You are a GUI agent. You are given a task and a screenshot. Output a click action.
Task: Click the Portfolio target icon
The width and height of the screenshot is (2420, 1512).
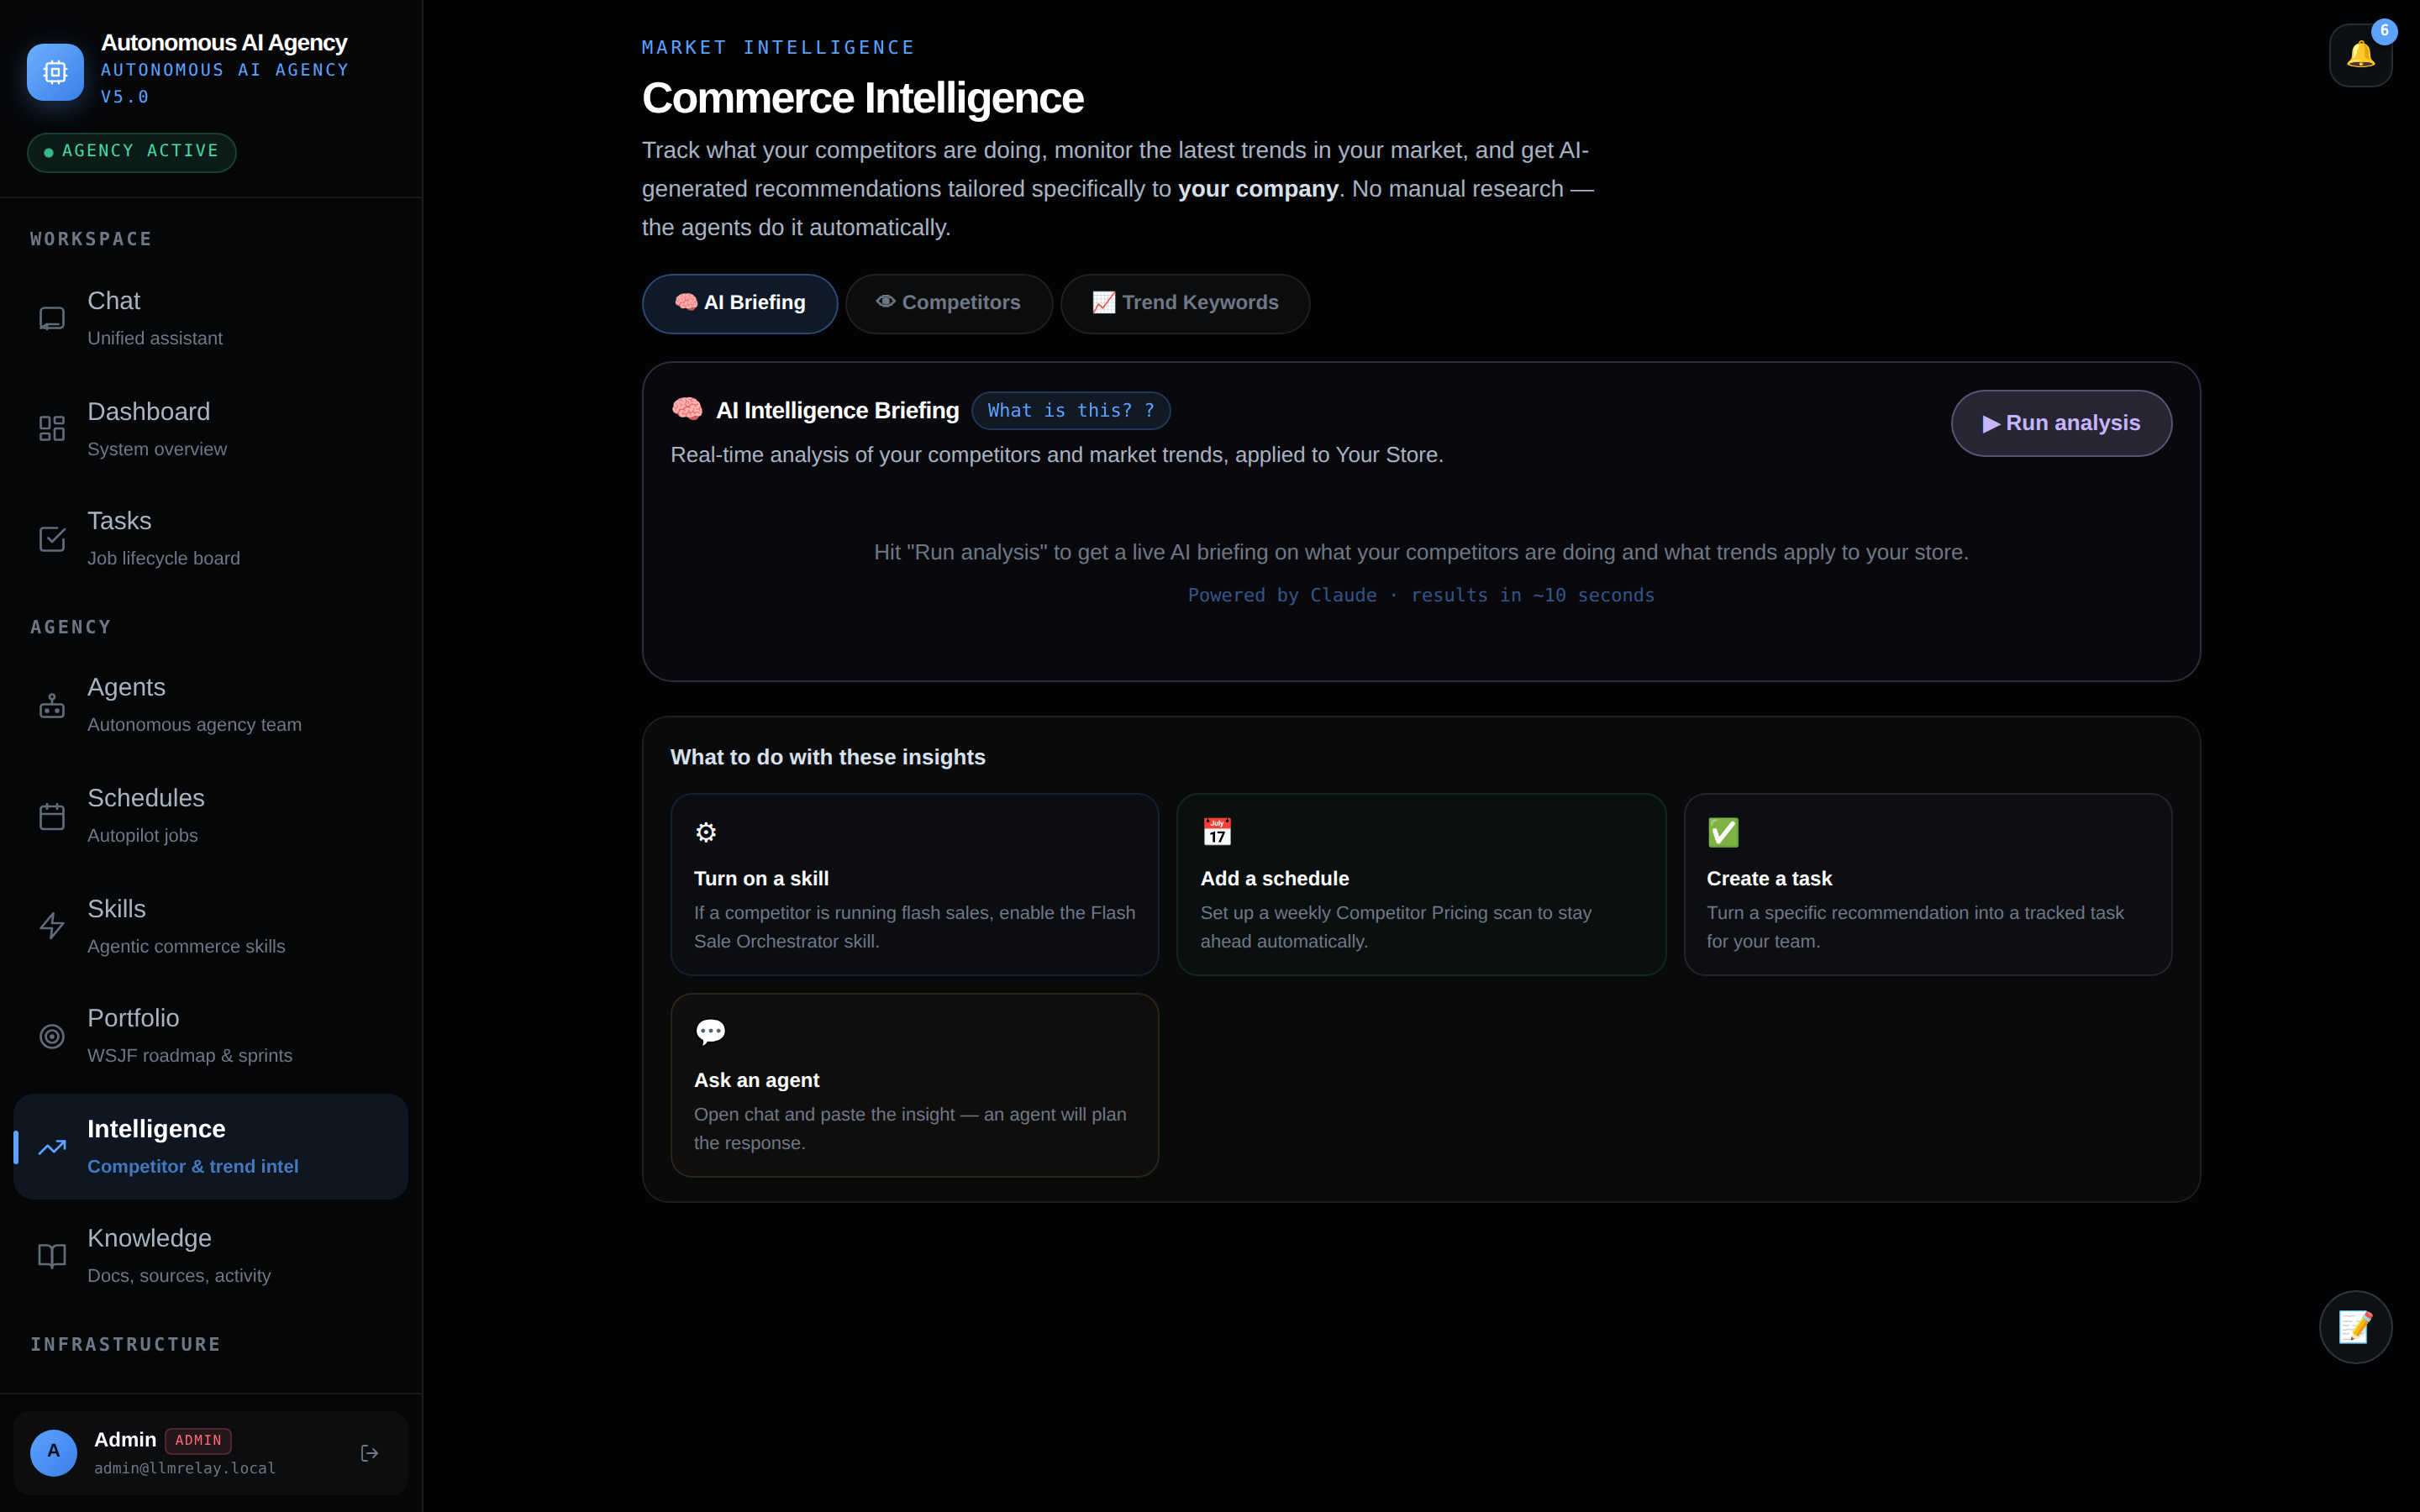click(x=52, y=1036)
